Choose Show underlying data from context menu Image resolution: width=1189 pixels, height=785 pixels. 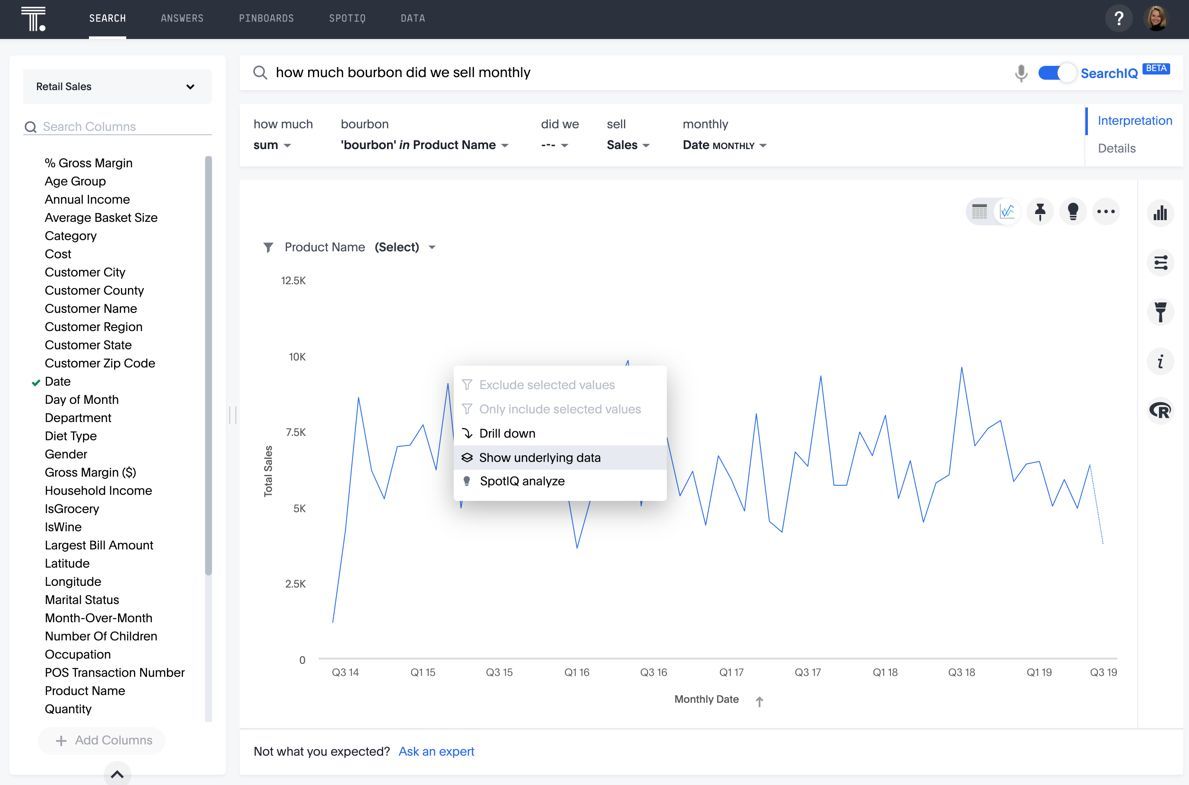click(540, 457)
